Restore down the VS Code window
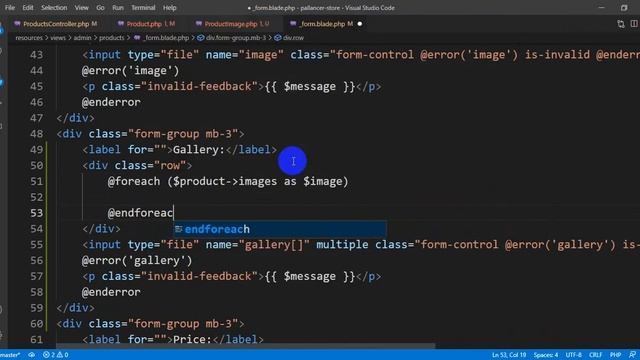 click(624, 8)
